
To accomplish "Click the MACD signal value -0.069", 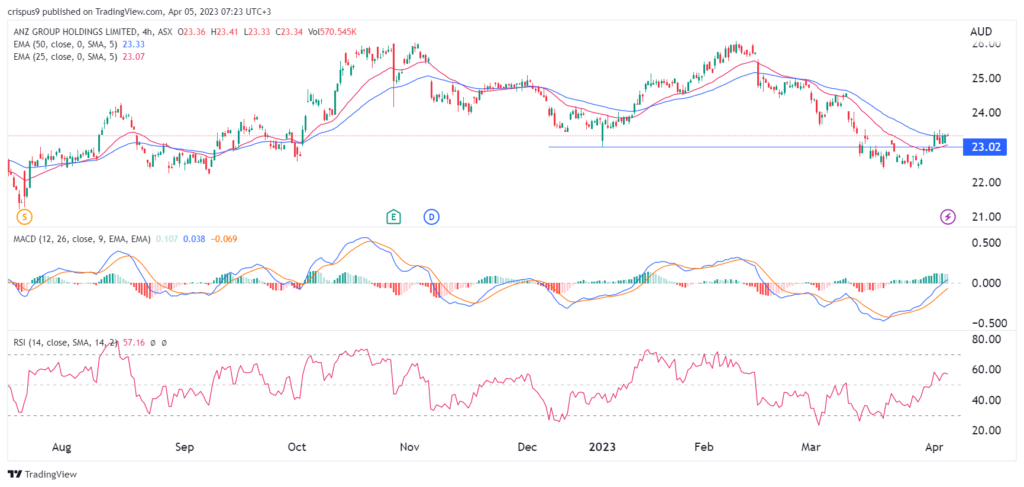I will (x=223, y=239).
